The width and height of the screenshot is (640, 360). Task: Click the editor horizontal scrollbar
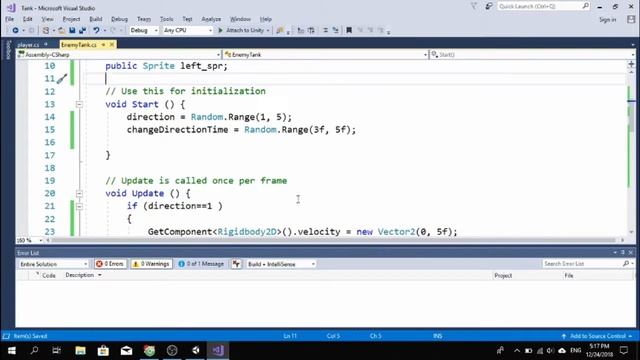tap(333, 240)
